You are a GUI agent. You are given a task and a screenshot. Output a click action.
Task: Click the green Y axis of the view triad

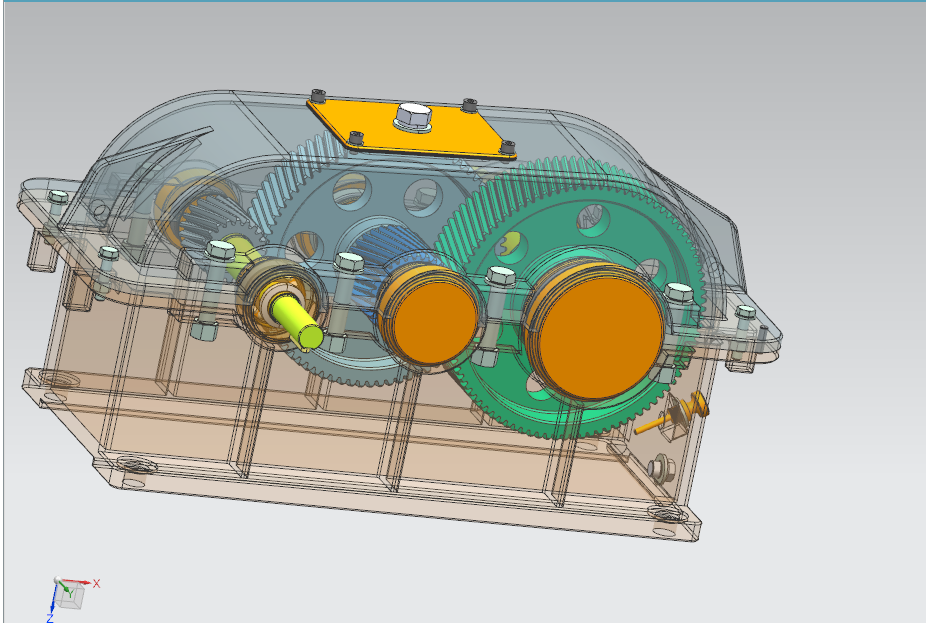pyautogui.click(x=66, y=587)
